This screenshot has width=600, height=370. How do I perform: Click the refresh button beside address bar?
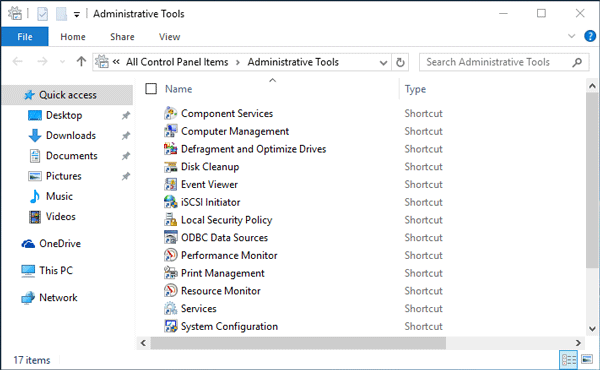[400, 62]
